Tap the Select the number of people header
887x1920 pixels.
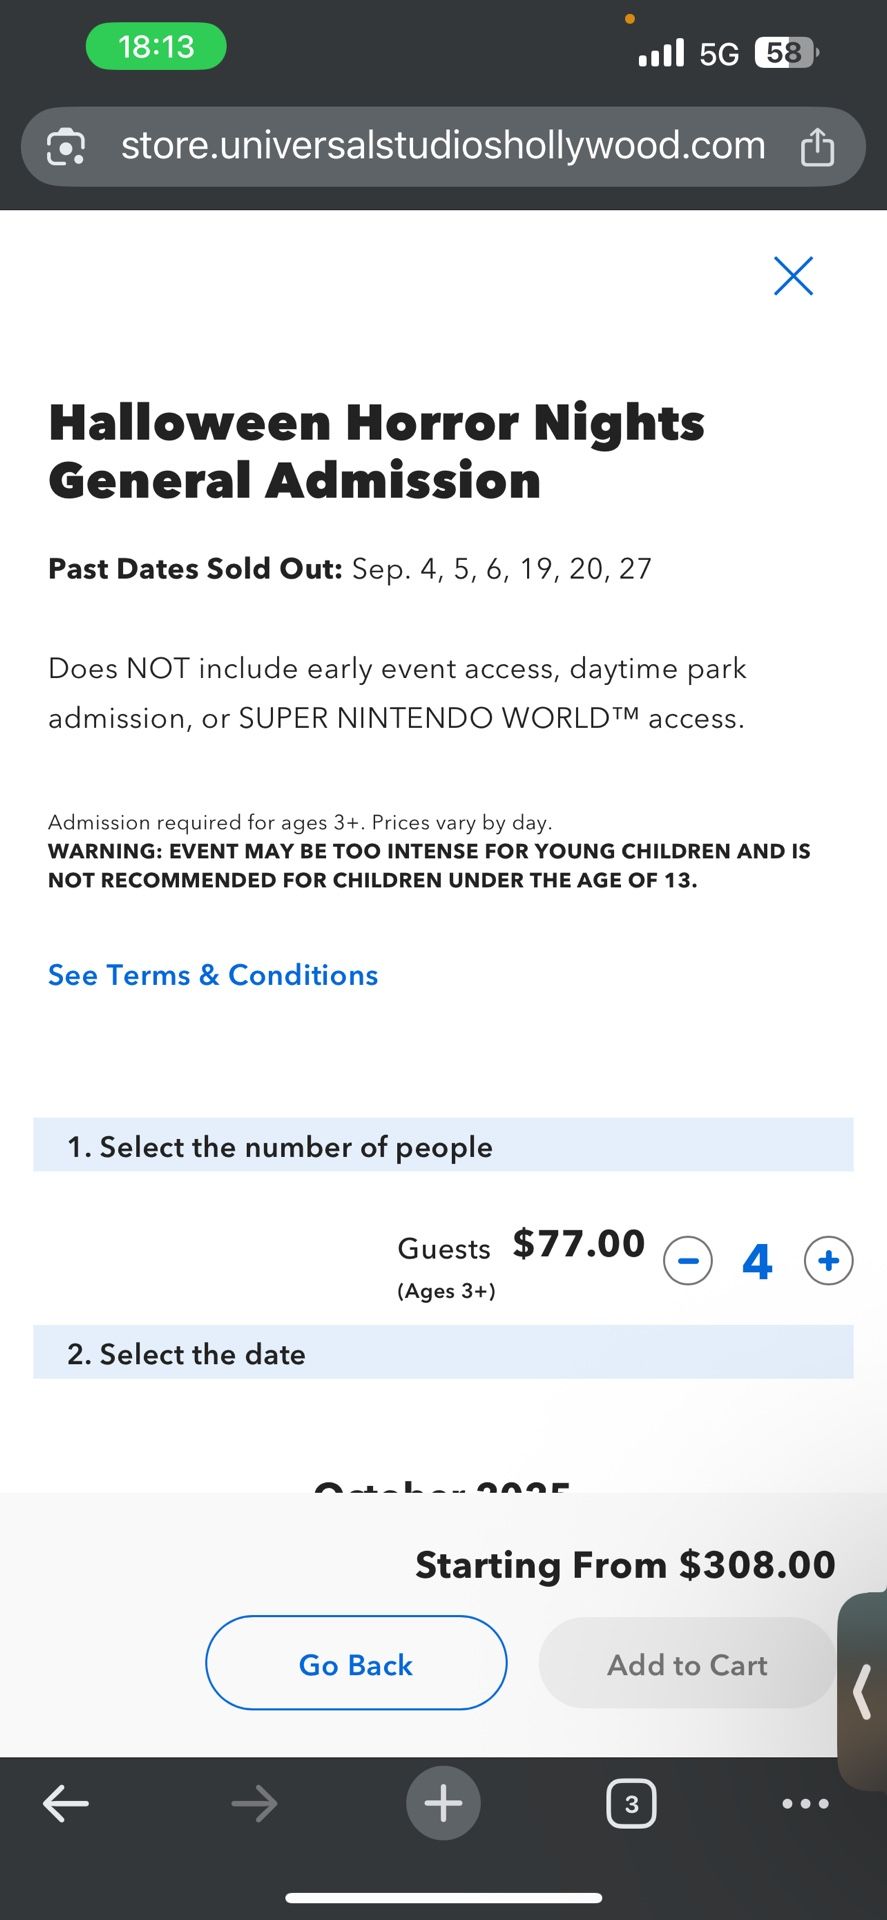443,1146
